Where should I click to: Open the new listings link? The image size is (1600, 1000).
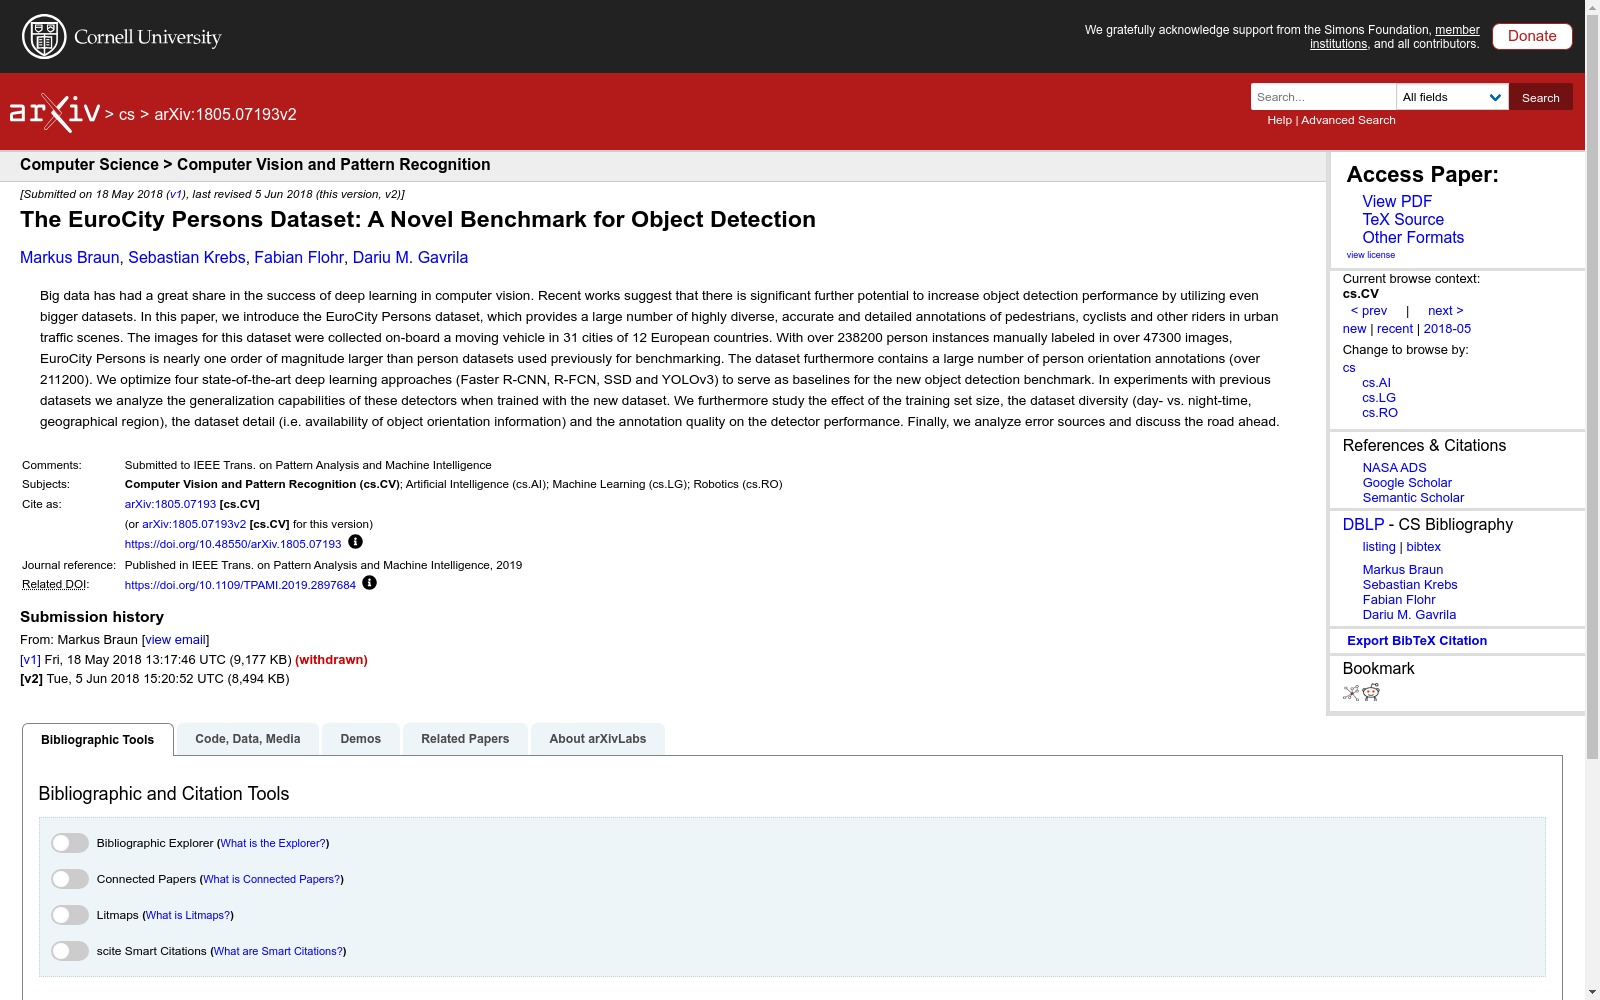(x=1354, y=329)
